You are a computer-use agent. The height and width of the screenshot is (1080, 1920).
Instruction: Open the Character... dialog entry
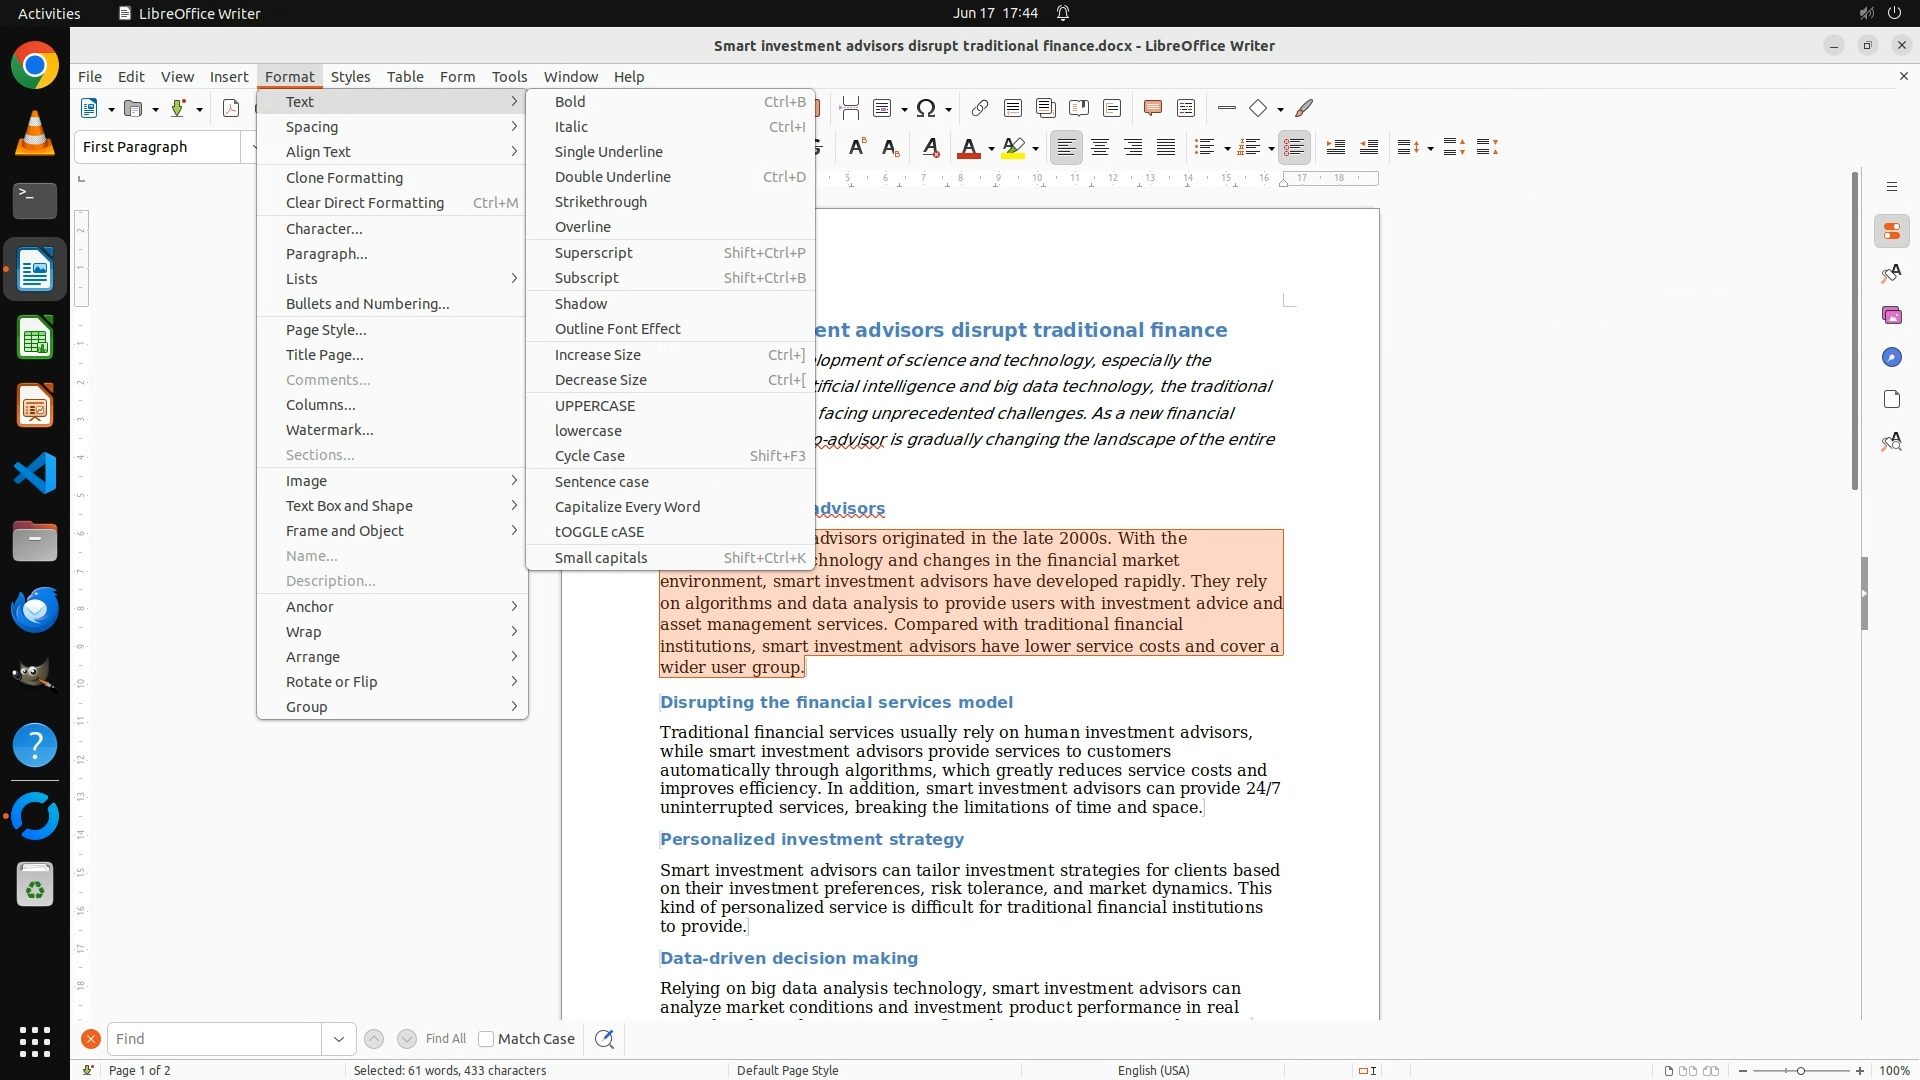click(x=324, y=229)
